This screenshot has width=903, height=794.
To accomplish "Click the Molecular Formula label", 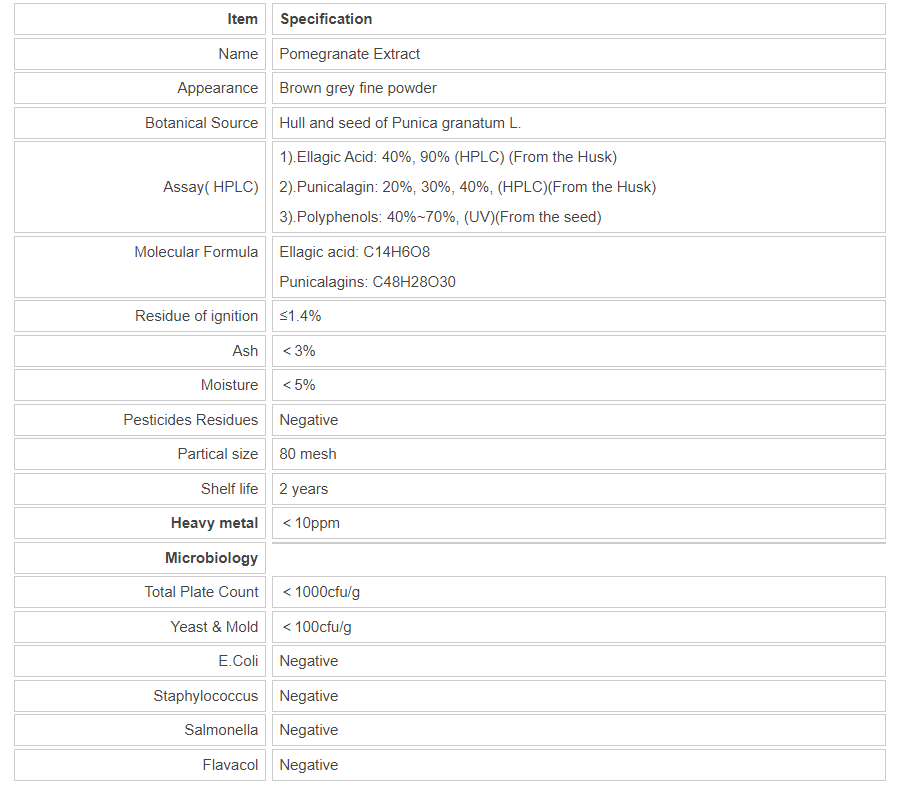I will point(196,252).
